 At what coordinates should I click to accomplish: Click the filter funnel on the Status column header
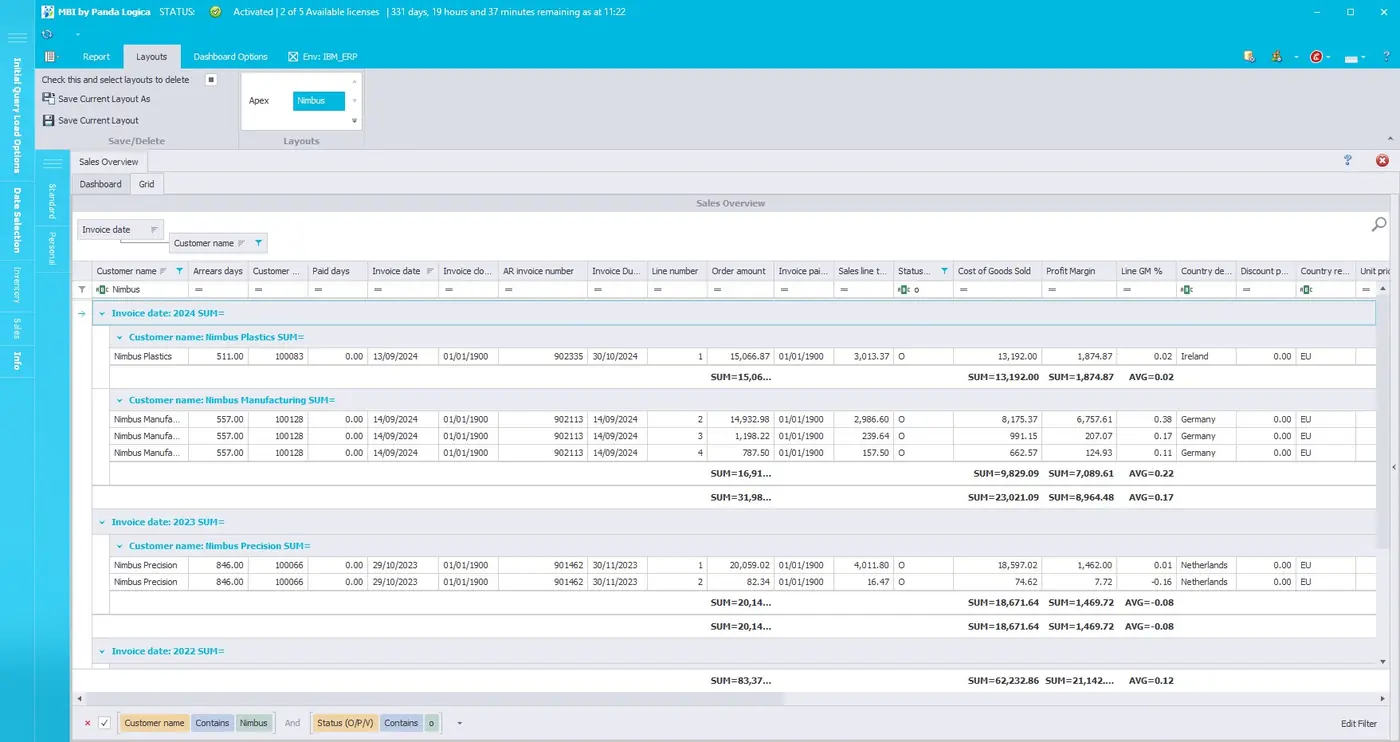tap(944, 271)
